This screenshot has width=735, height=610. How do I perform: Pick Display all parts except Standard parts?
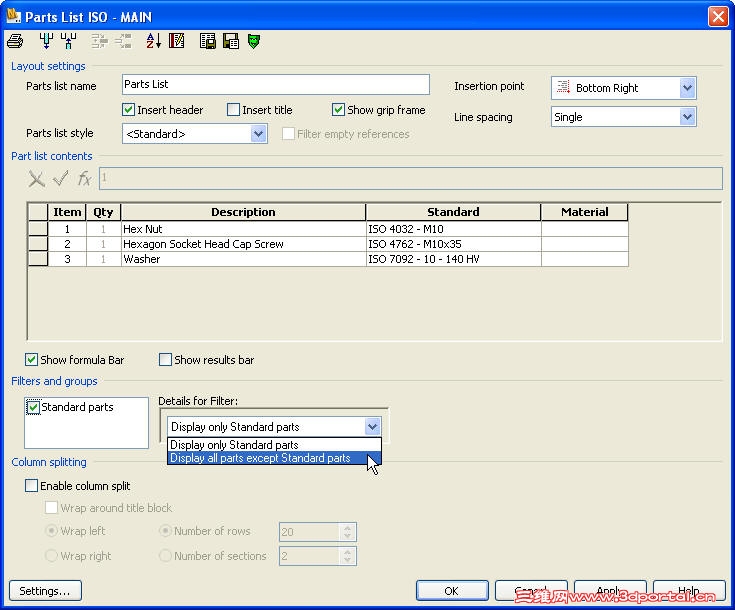click(x=274, y=458)
